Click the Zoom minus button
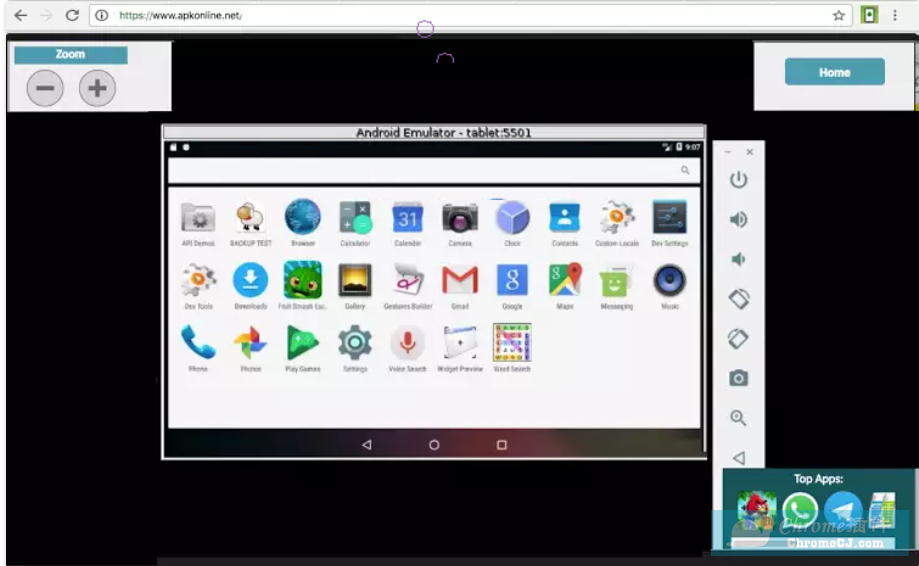The image size is (919, 566). click(45, 88)
